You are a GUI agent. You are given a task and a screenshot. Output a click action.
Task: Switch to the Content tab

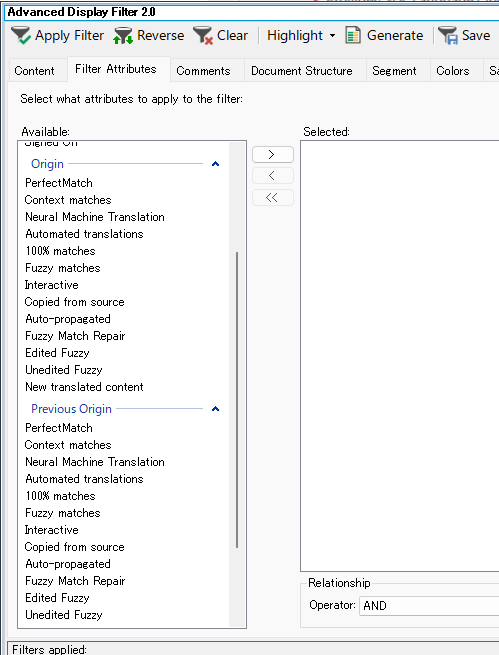click(x=34, y=71)
